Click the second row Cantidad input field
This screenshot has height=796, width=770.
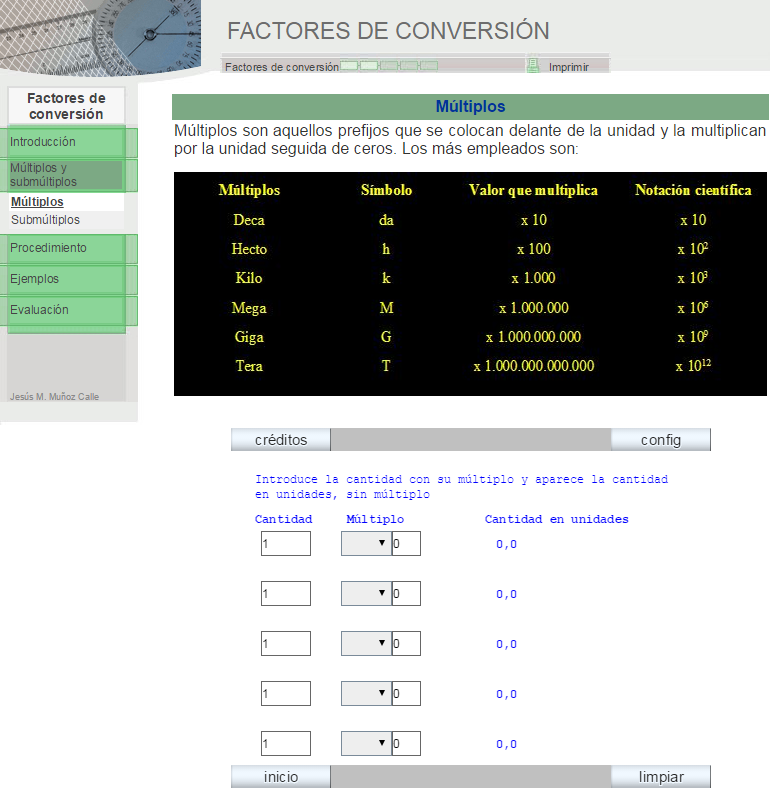285,594
